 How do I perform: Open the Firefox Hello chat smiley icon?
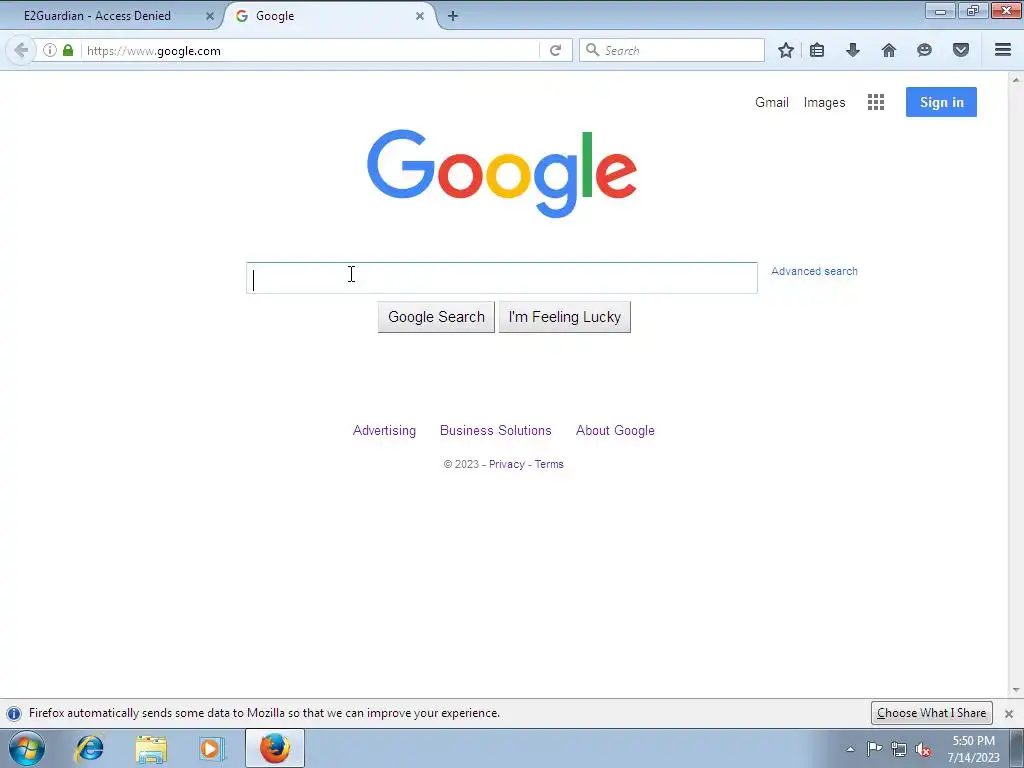pyautogui.click(x=924, y=50)
